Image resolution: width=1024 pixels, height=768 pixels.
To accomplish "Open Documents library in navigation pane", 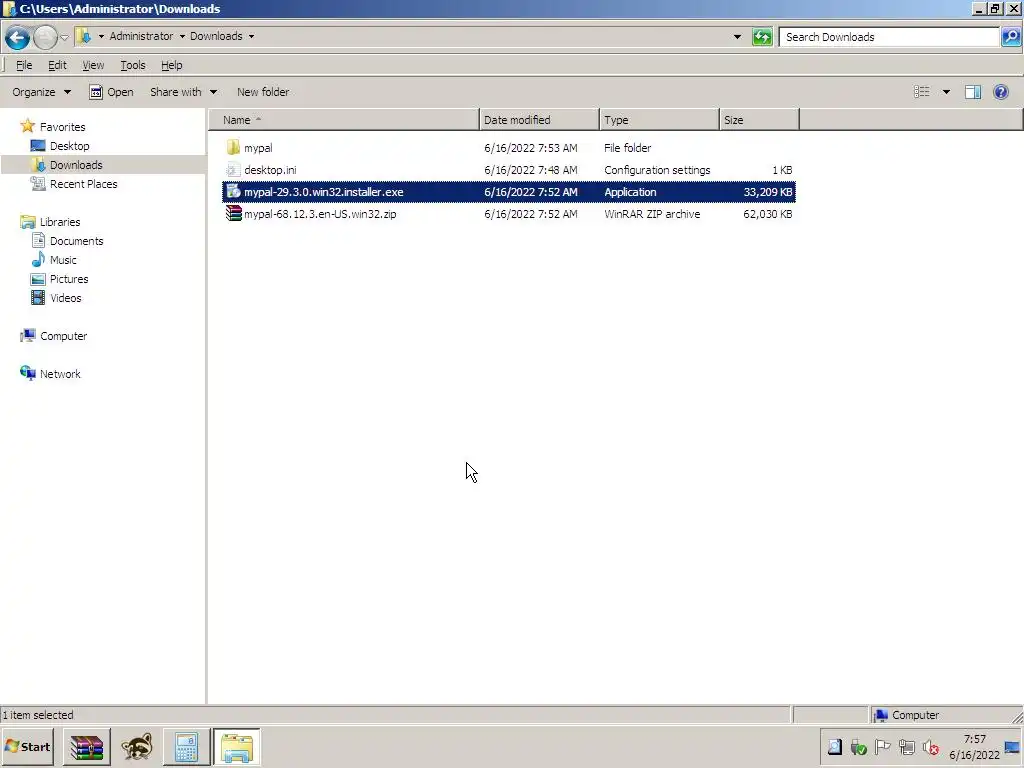I will 67,241.
